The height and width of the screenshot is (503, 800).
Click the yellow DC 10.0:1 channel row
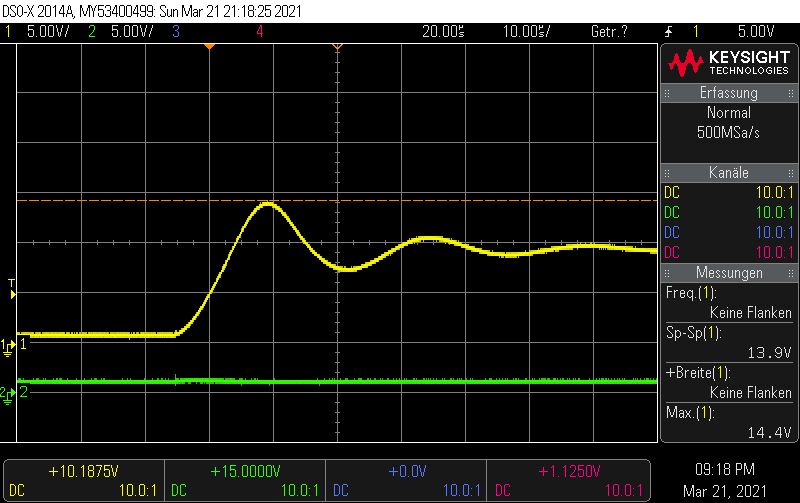pos(729,193)
